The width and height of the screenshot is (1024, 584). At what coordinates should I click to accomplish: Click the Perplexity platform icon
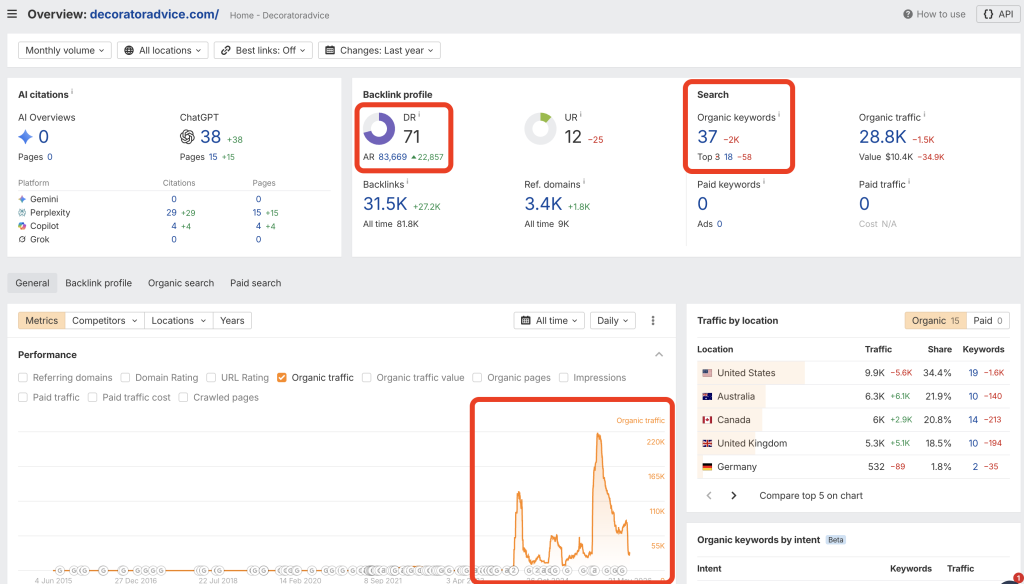coord(22,212)
